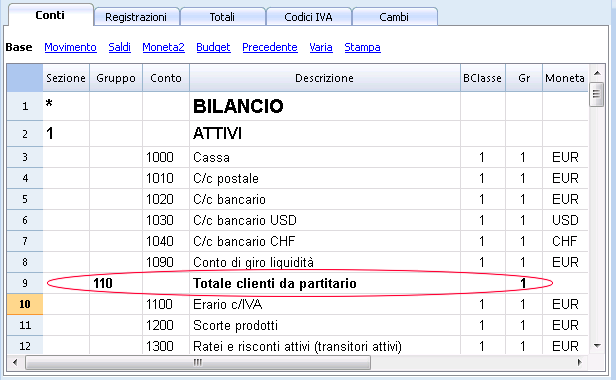The image size is (616, 380).
Task: Show the Budget view
Action: pyautogui.click(x=213, y=47)
